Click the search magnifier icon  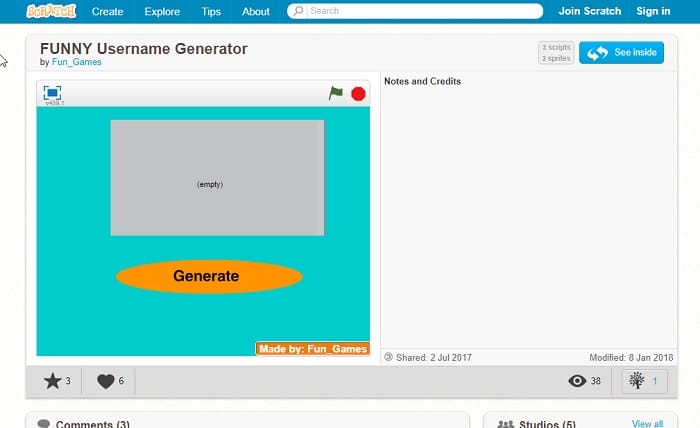[x=298, y=11]
